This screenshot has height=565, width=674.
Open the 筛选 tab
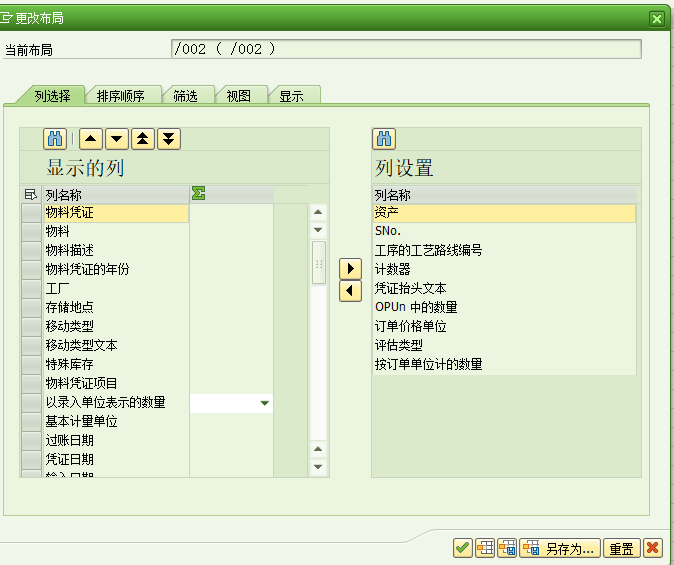pyautogui.click(x=185, y=96)
